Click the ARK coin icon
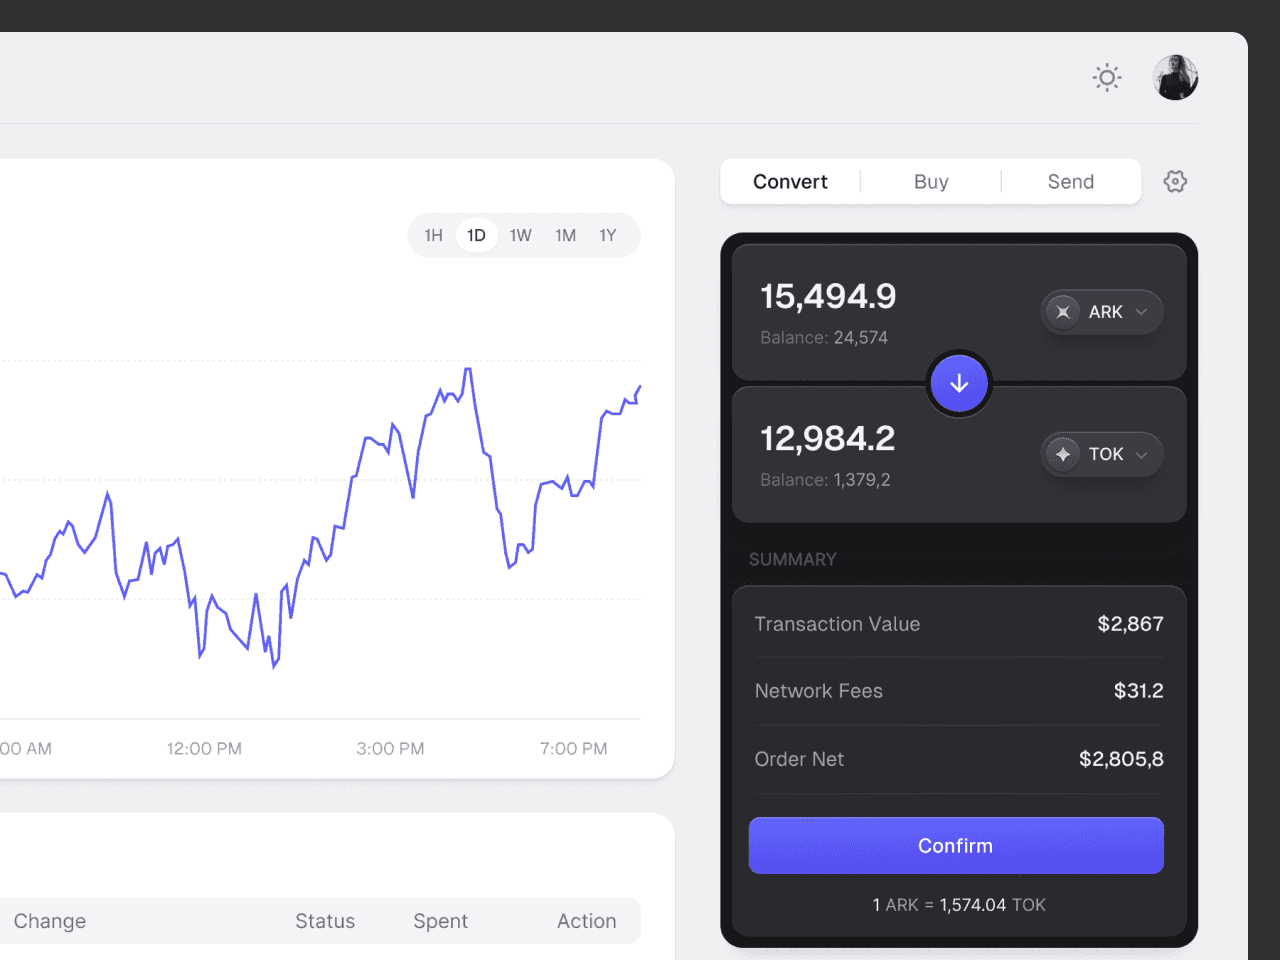The image size is (1280, 960). click(x=1063, y=312)
